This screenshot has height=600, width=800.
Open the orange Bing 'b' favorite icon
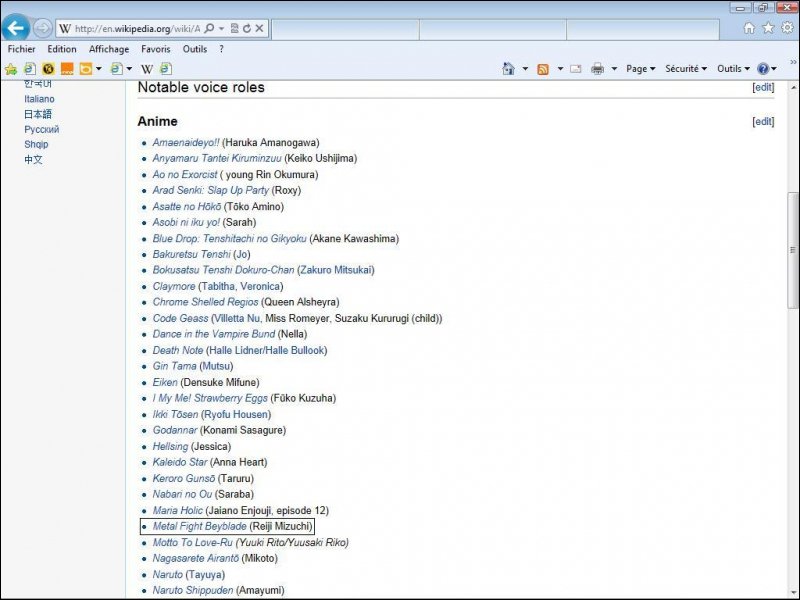pos(86,68)
